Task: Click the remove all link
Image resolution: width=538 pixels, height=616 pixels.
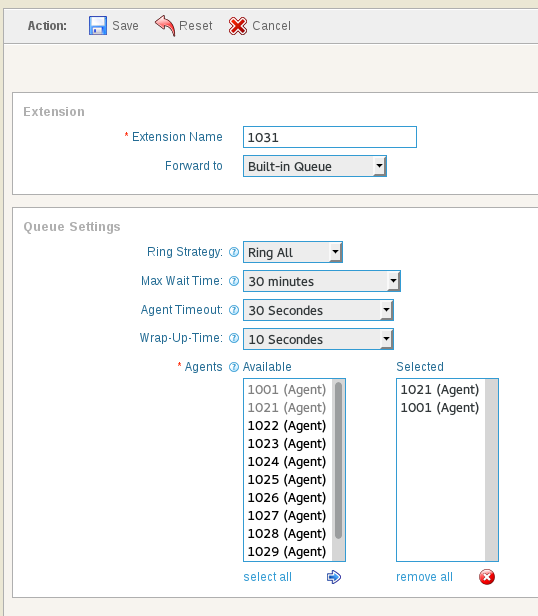Action: pyautogui.click(x=424, y=577)
